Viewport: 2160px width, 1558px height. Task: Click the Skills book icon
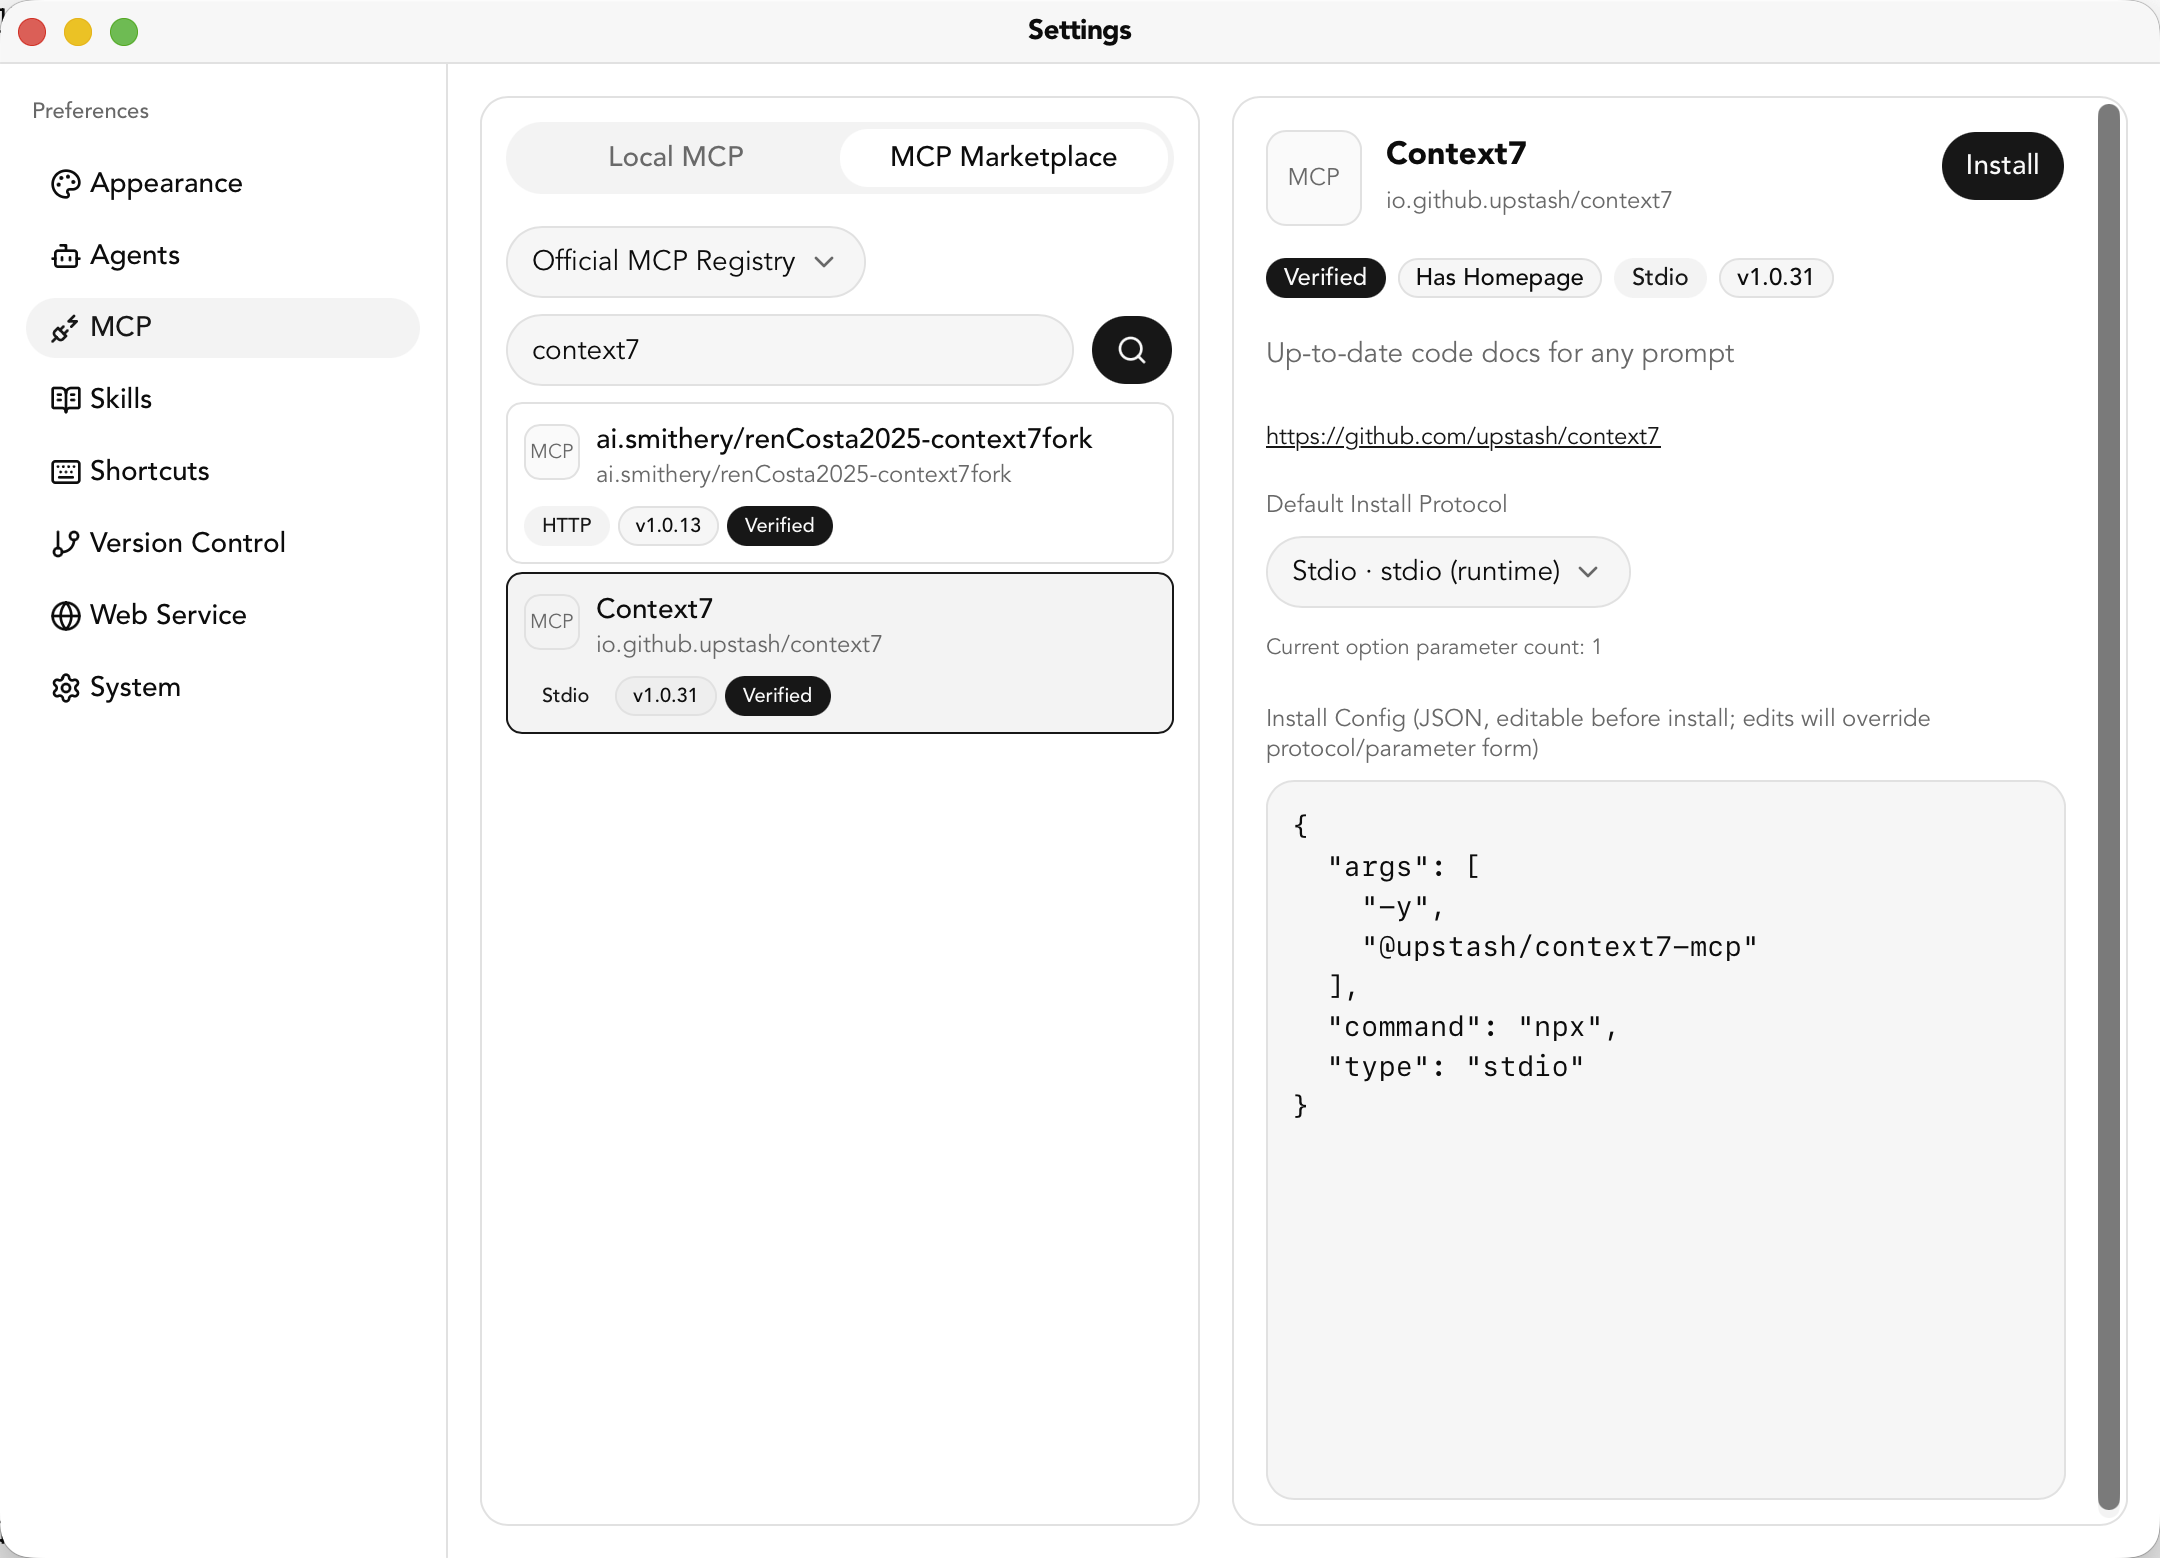click(x=65, y=400)
